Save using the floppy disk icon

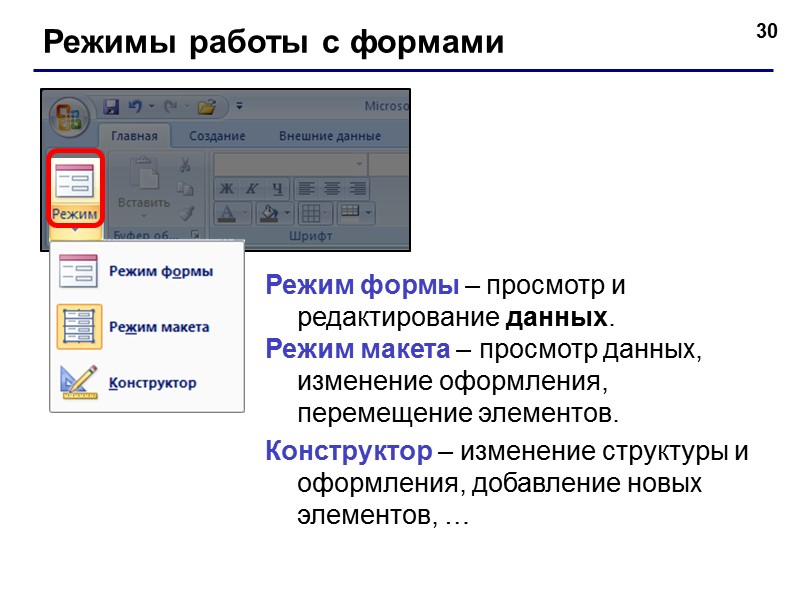tap(111, 107)
